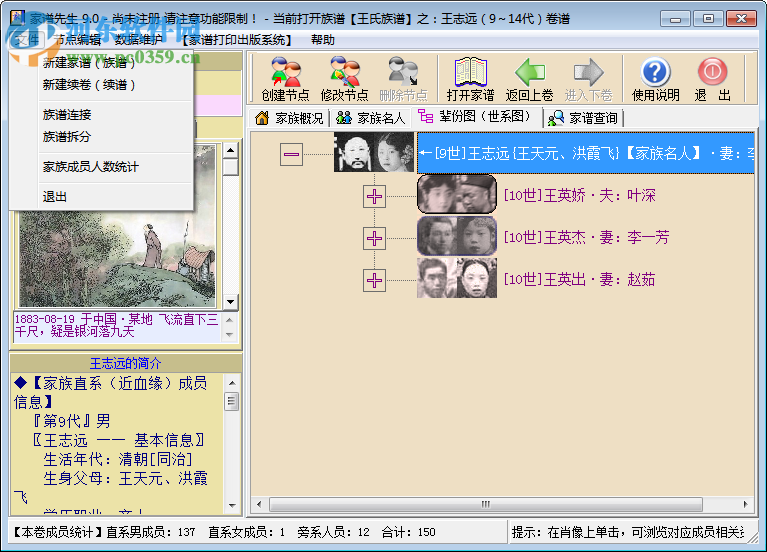Click the caption text scroll-down arrow
Image resolution: width=767 pixels, height=552 pixels.
pos(230,335)
